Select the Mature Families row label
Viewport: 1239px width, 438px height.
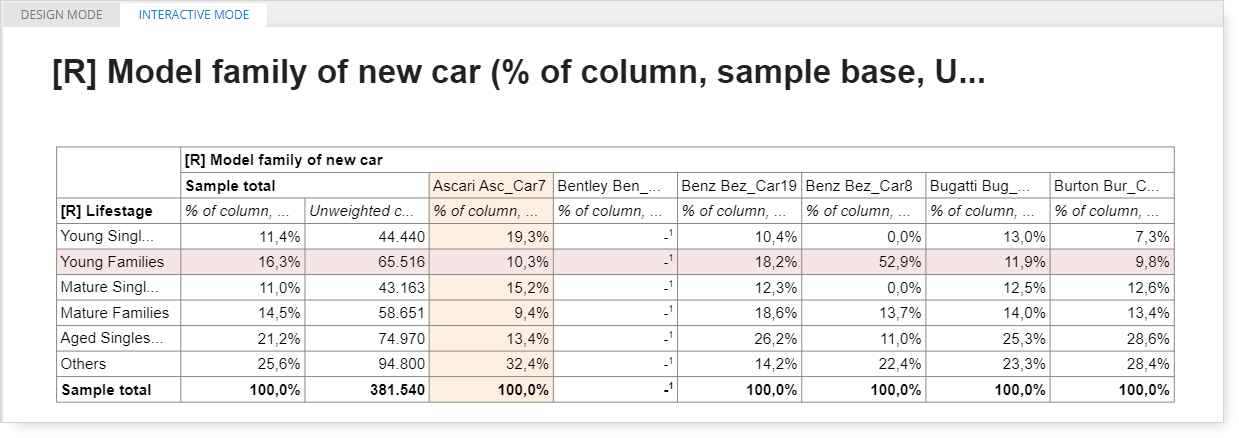pyautogui.click(x=119, y=313)
